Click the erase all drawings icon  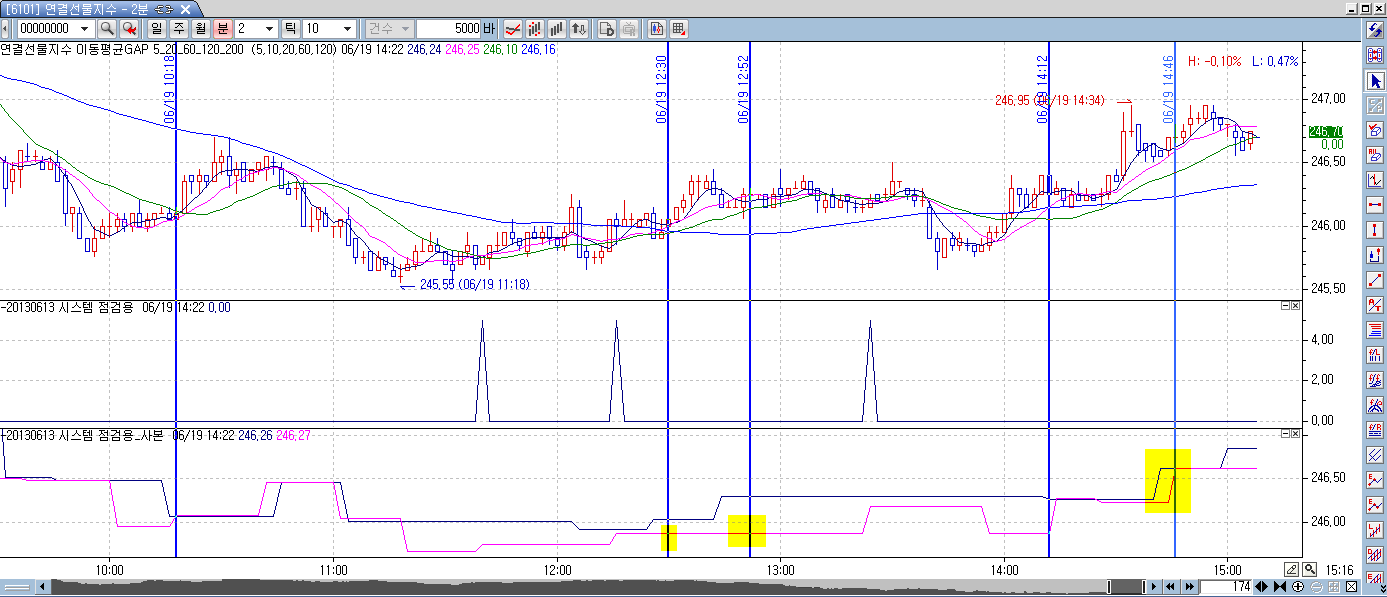(1375, 155)
